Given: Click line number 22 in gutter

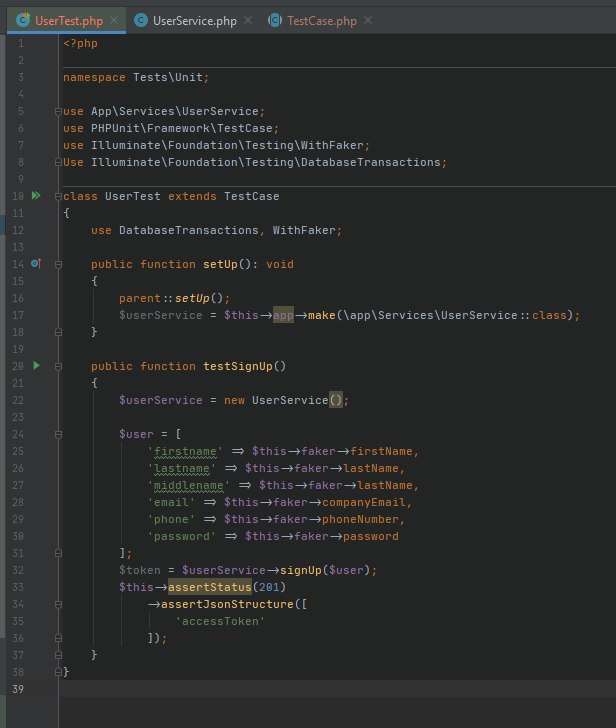Looking at the screenshot, I should (x=18, y=400).
